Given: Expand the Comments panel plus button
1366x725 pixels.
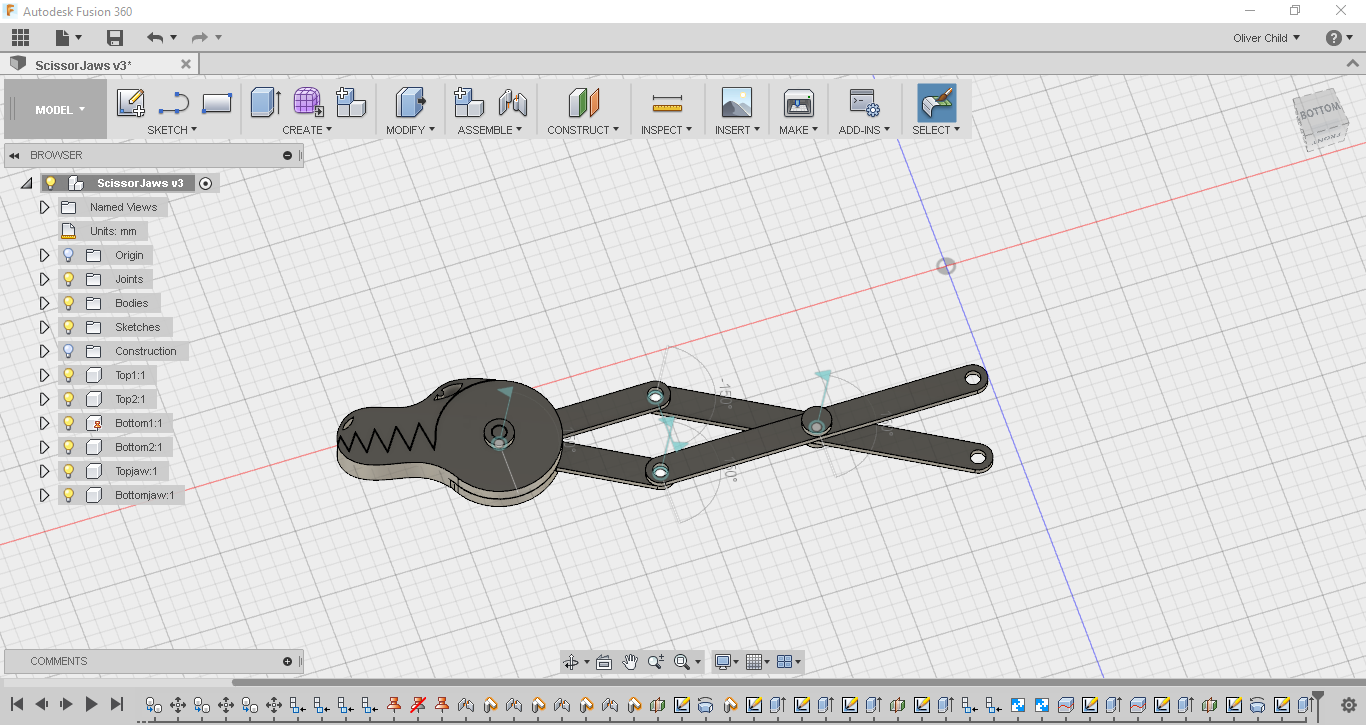Looking at the screenshot, I should [288, 661].
